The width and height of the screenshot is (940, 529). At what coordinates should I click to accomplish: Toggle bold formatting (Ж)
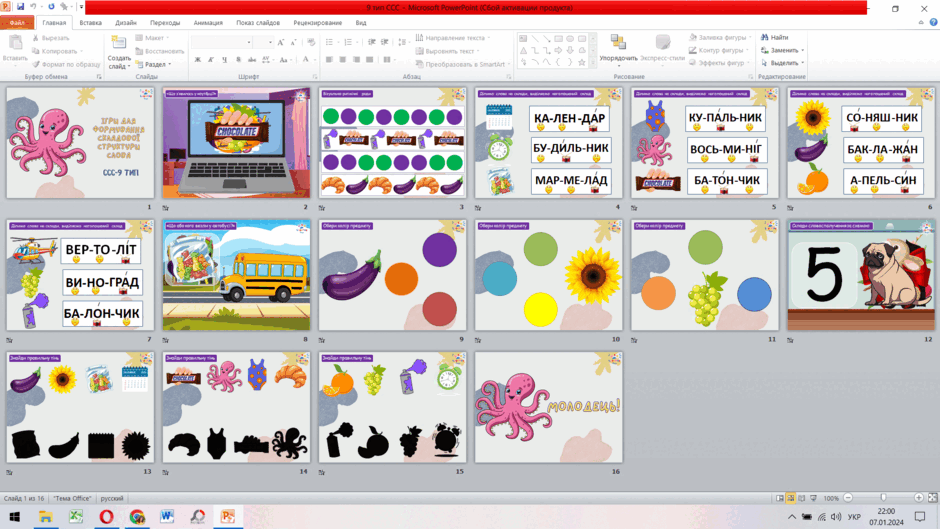[198, 59]
